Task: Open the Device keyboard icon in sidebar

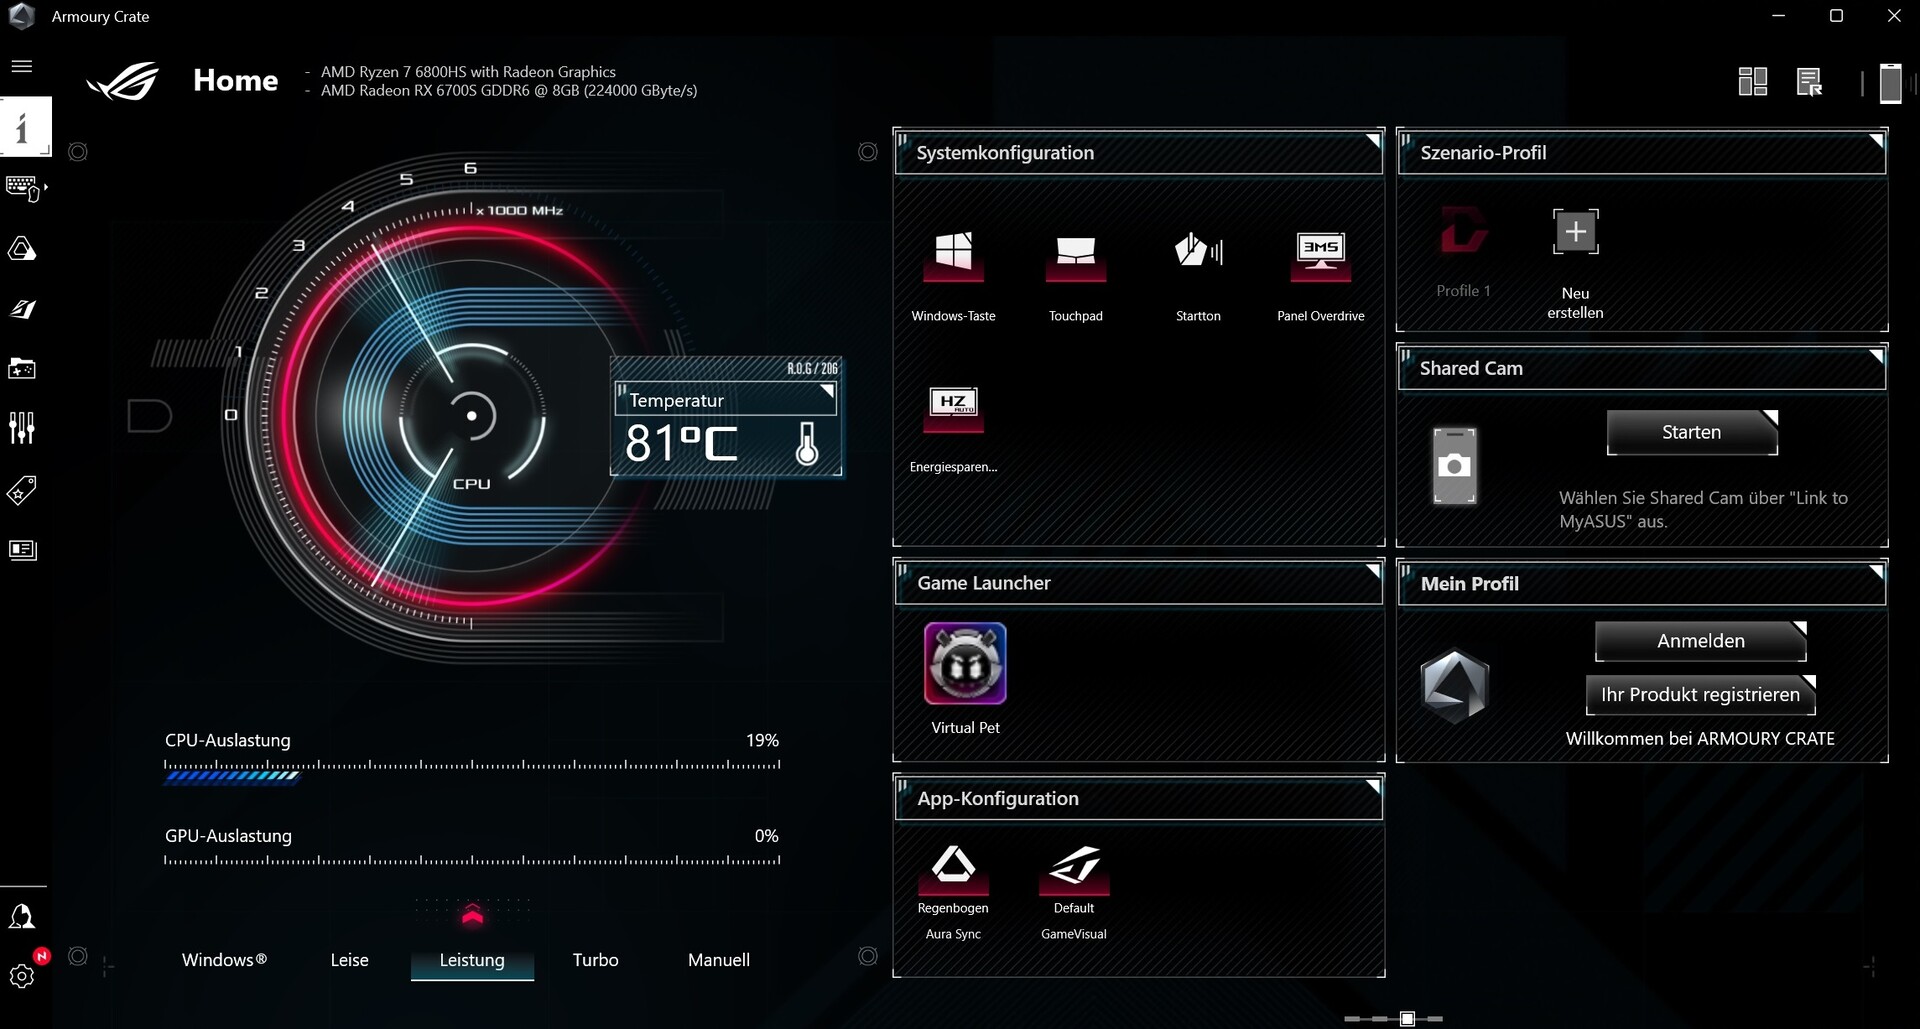Action: (x=24, y=188)
